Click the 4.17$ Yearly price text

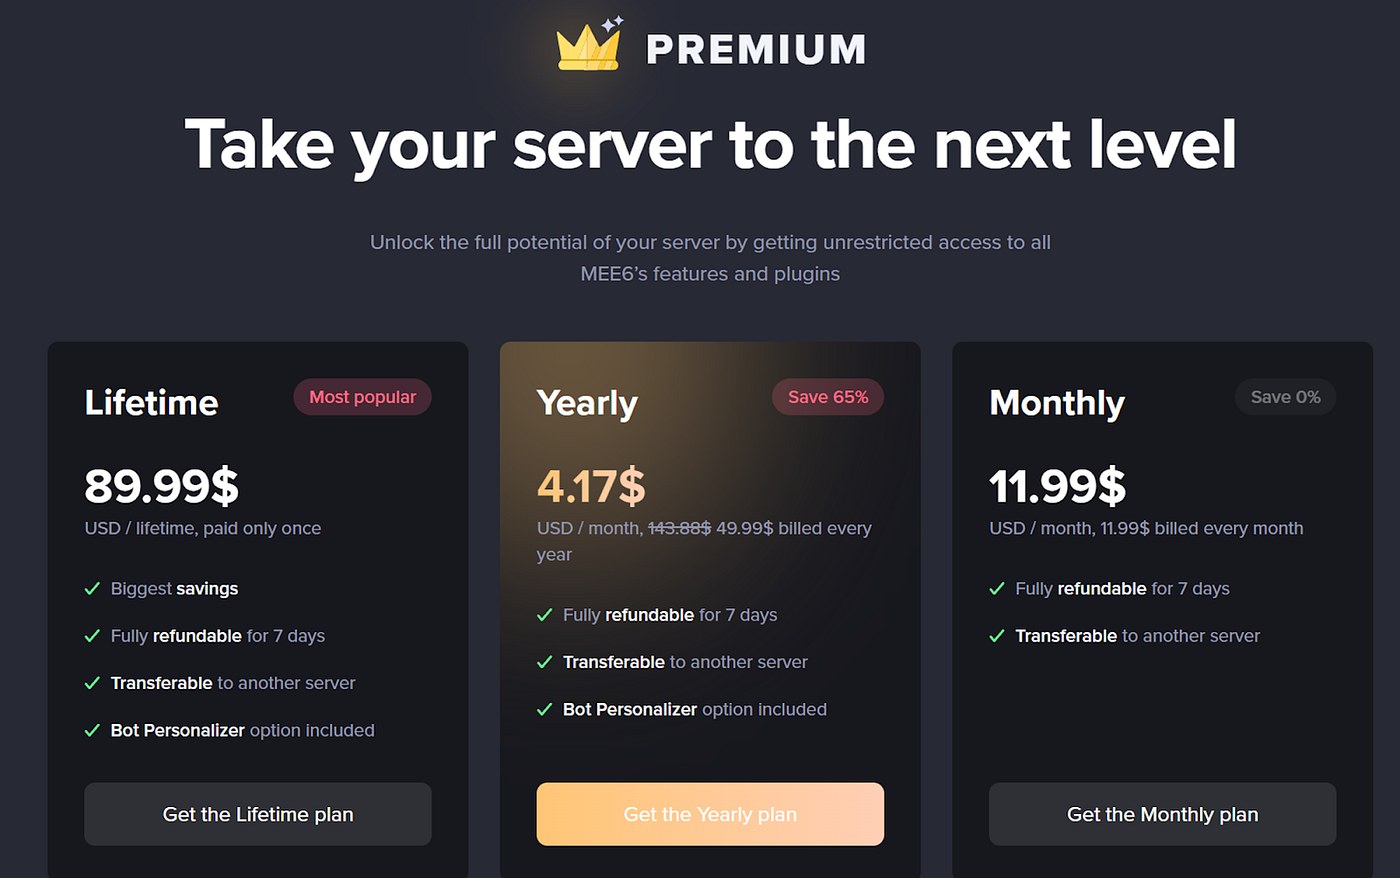coord(592,486)
